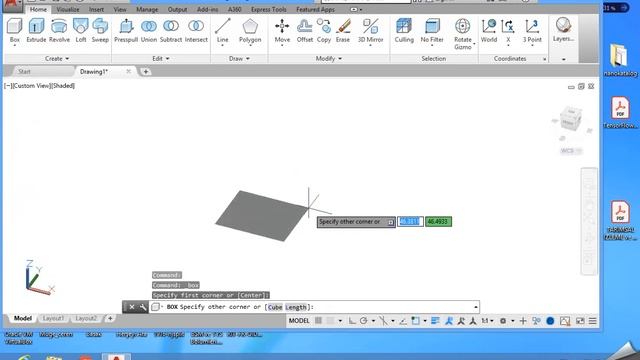Activate the Copy tool
This screenshot has width=640, height=360.
tap(324, 31)
